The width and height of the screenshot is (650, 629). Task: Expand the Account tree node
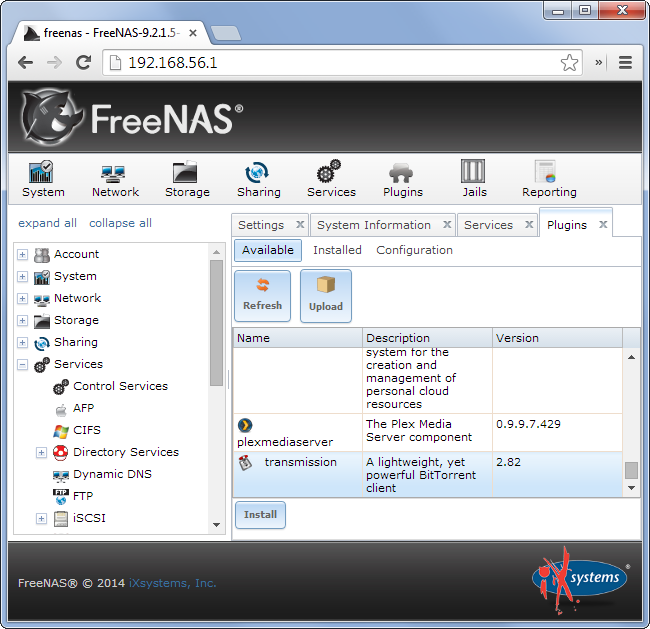[x=22, y=255]
